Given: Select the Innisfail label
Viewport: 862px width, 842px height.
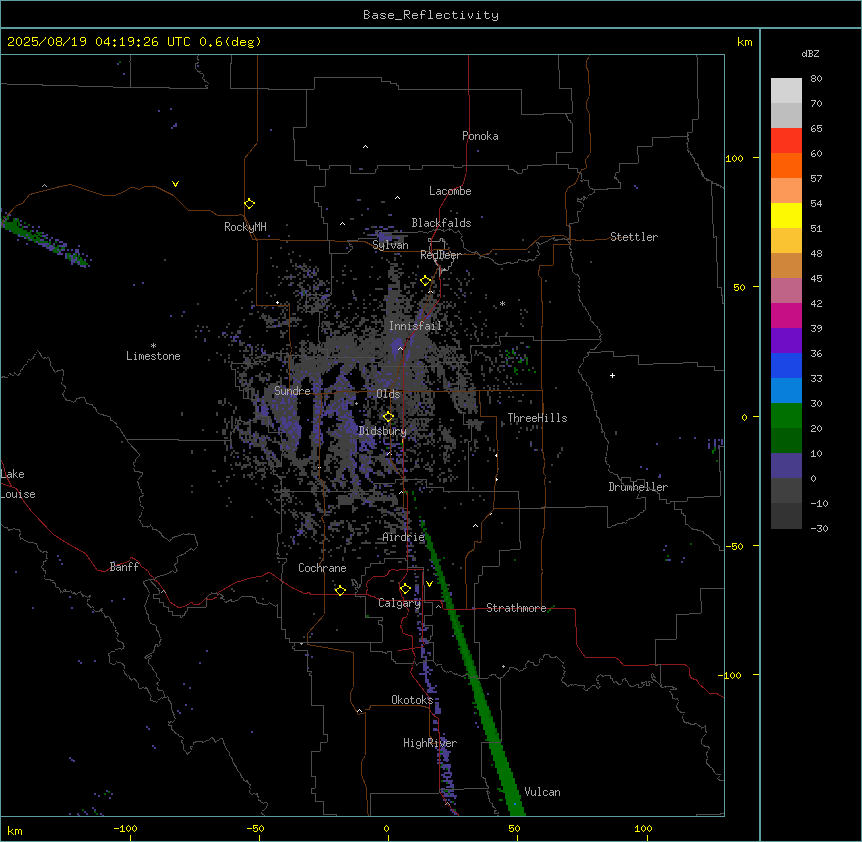Looking at the screenshot, I should (415, 326).
